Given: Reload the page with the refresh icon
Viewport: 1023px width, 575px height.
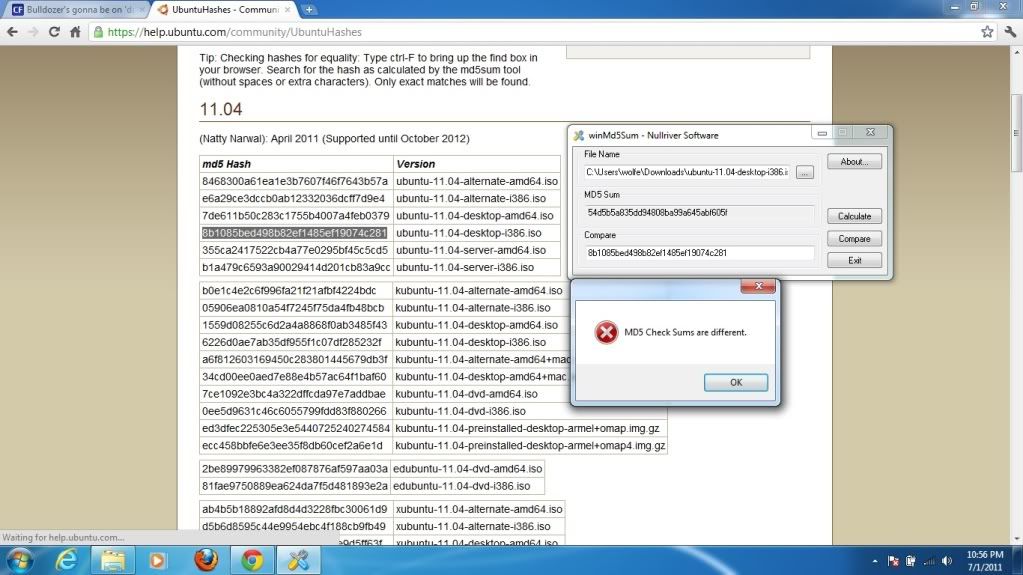Looking at the screenshot, I should [54, 31].
